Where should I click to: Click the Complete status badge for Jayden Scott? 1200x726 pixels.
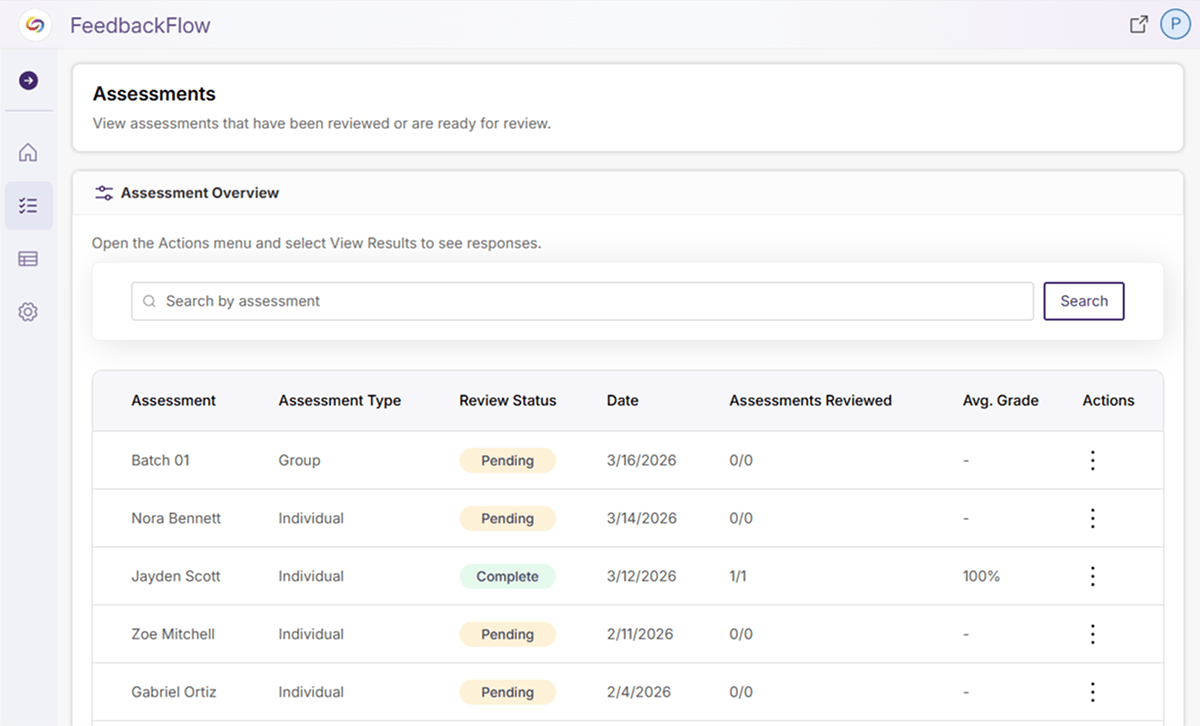[507, 576]
